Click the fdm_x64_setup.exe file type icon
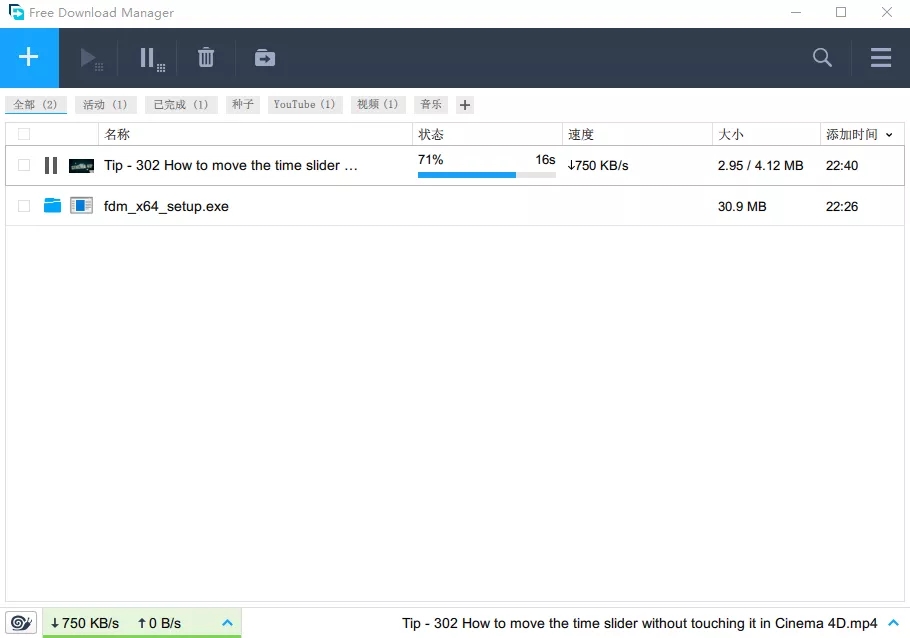 point(81,206)
